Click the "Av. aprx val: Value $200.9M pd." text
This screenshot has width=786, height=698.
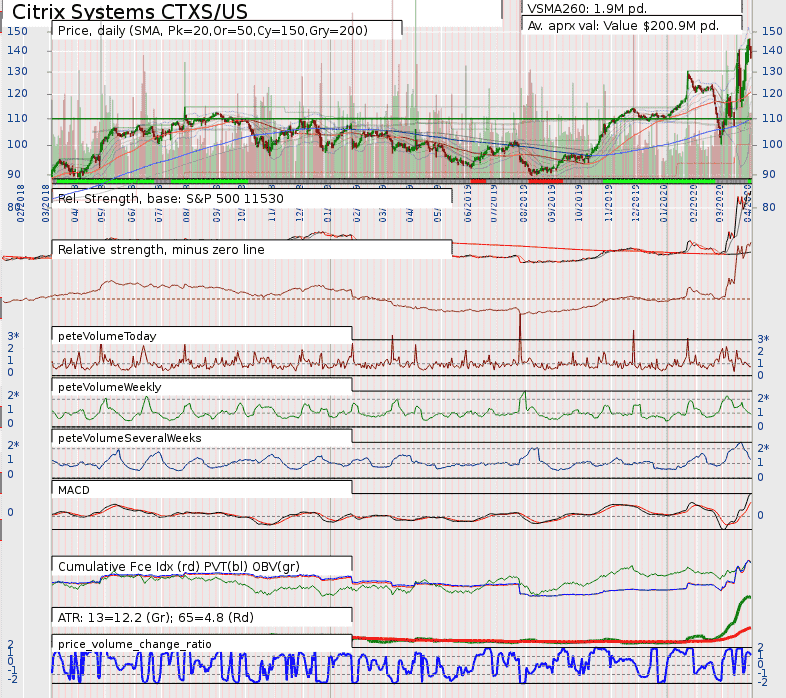[623, 26]
